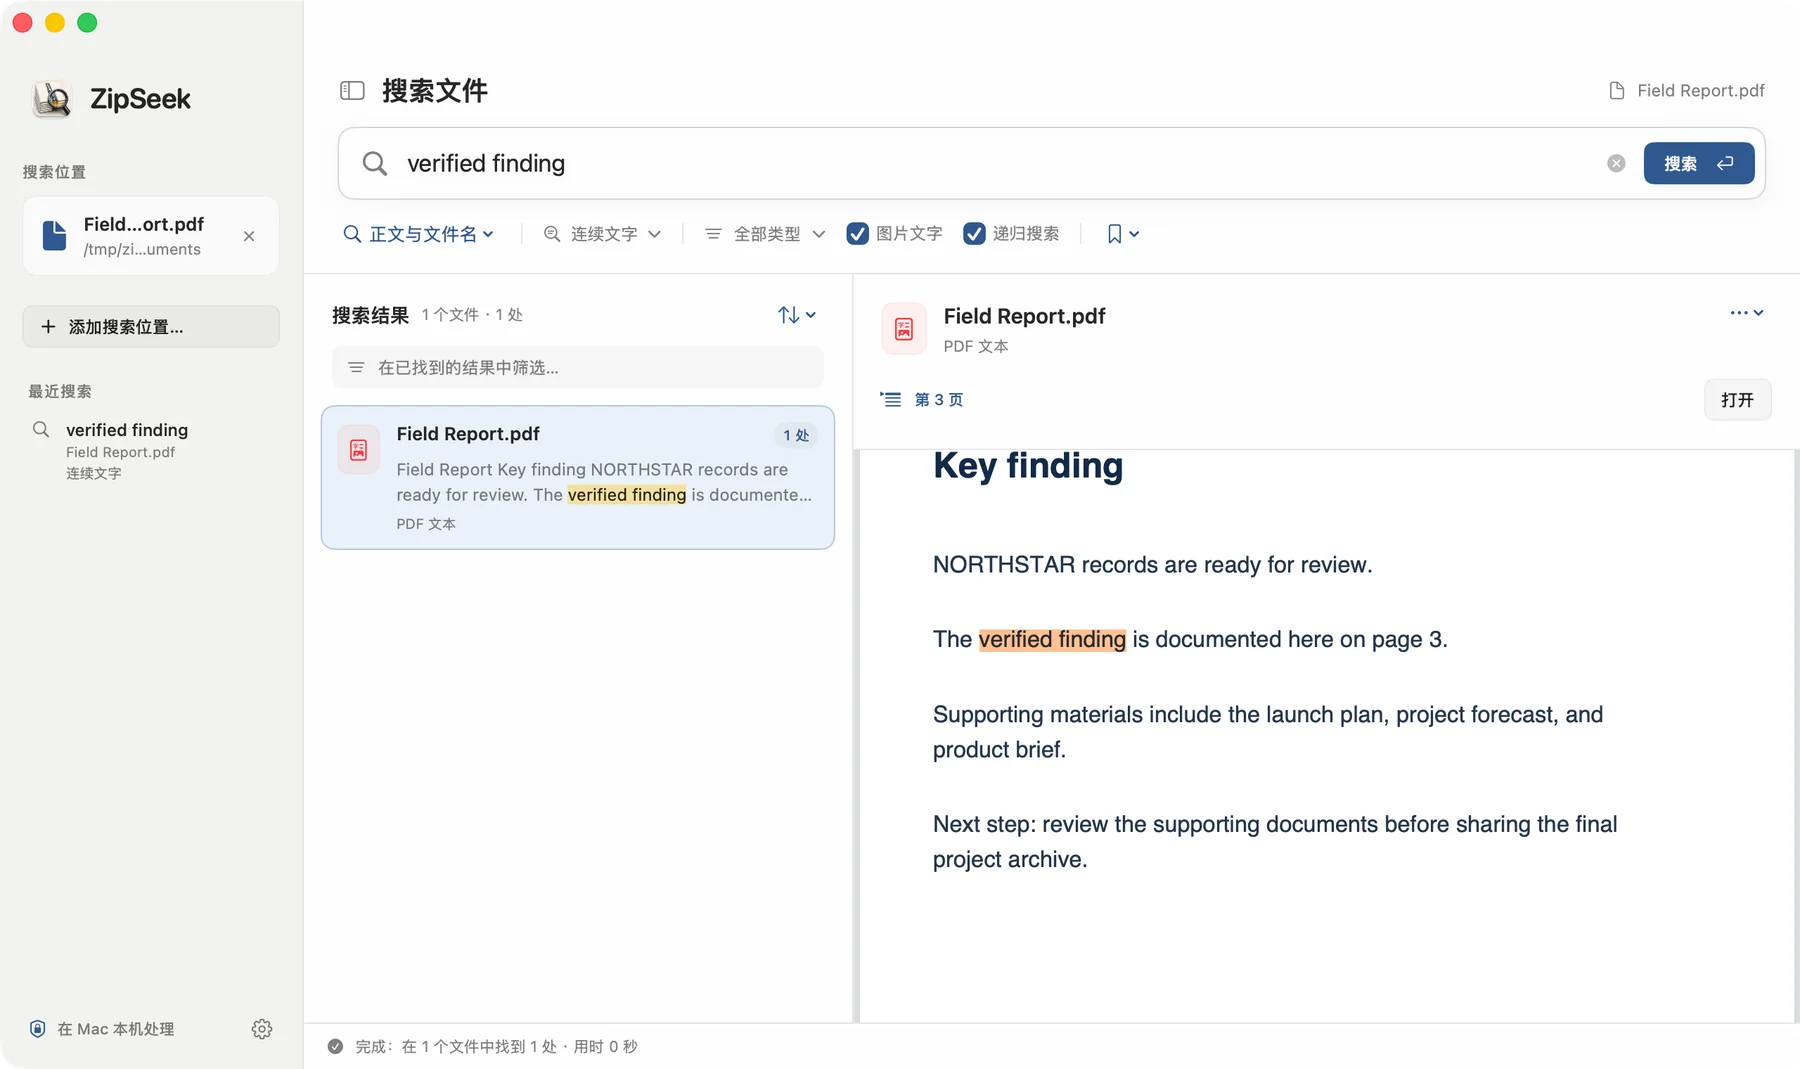Viewport: 1800px width, 1069px height.
Task: Click the green fullscreen window button
Action: (x=87, y=23)
